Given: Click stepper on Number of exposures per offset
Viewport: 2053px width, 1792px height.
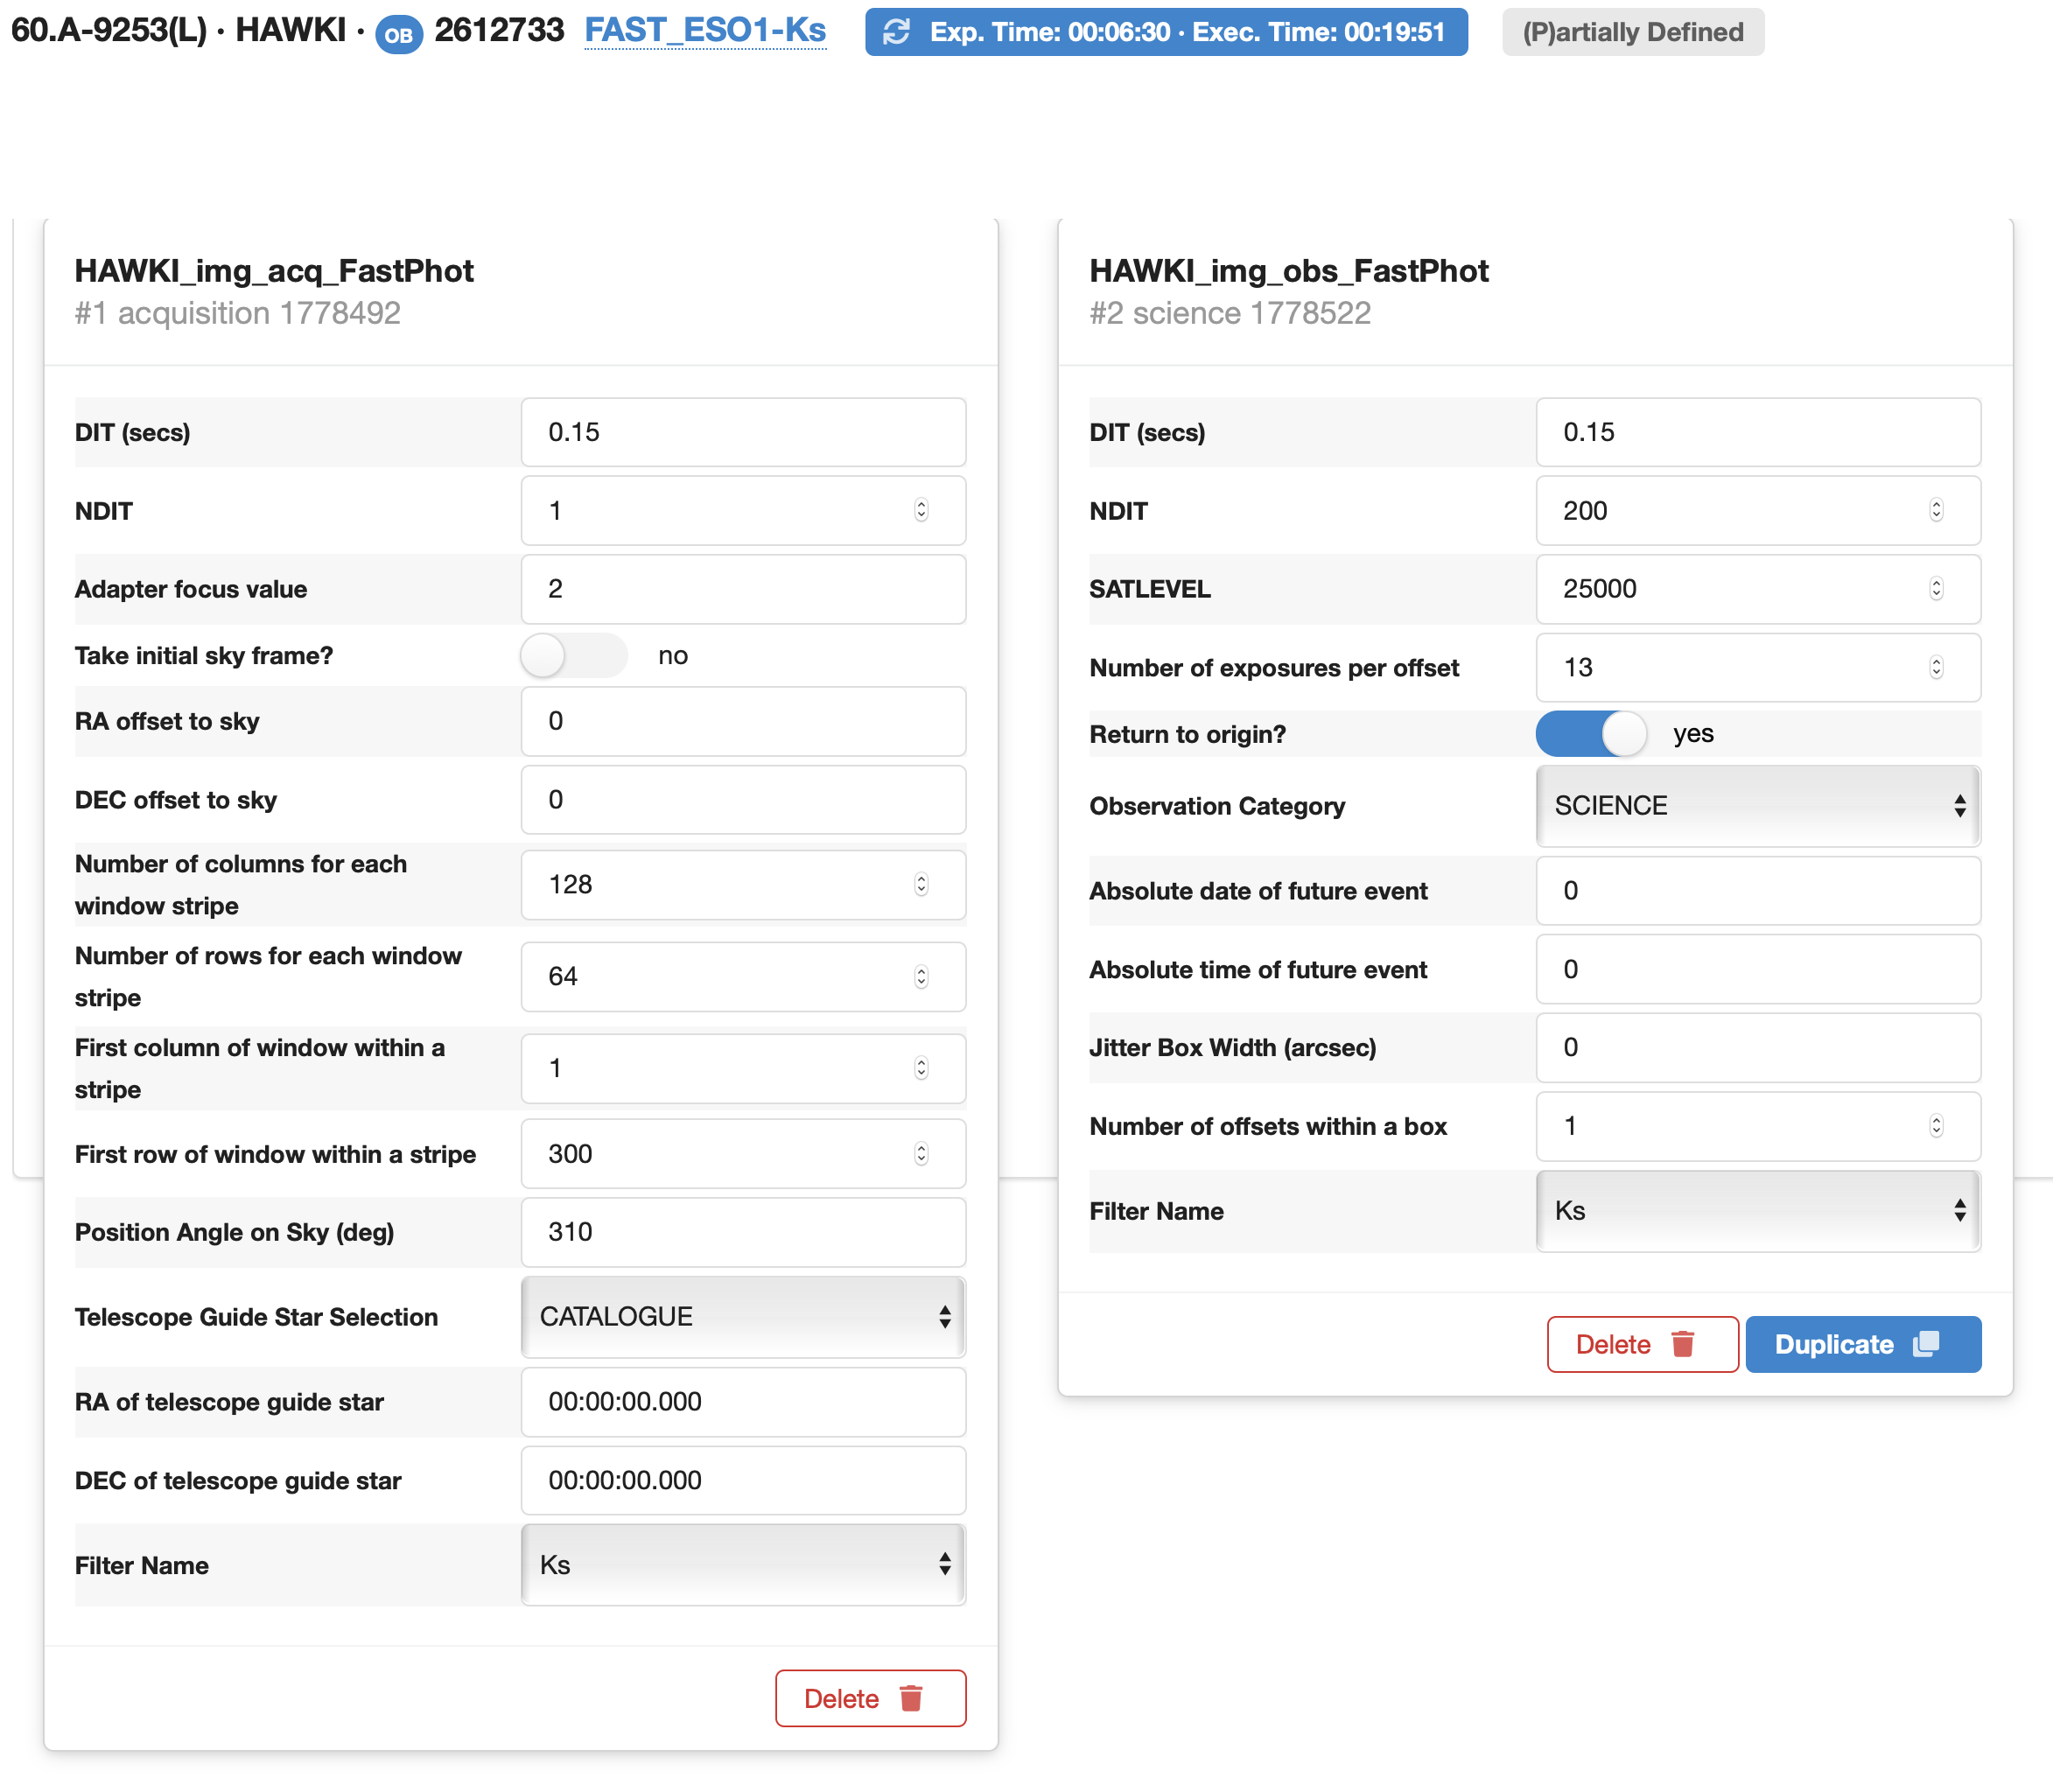Looking at the screenshot, I should click(1936, 667).
